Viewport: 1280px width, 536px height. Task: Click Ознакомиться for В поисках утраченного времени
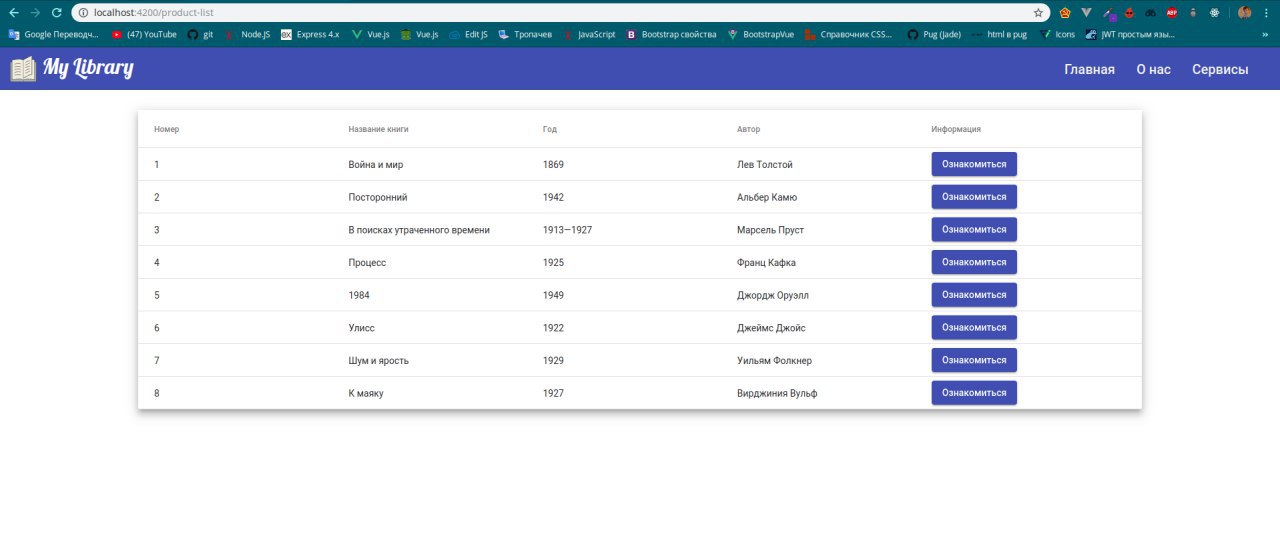[974, 229]
